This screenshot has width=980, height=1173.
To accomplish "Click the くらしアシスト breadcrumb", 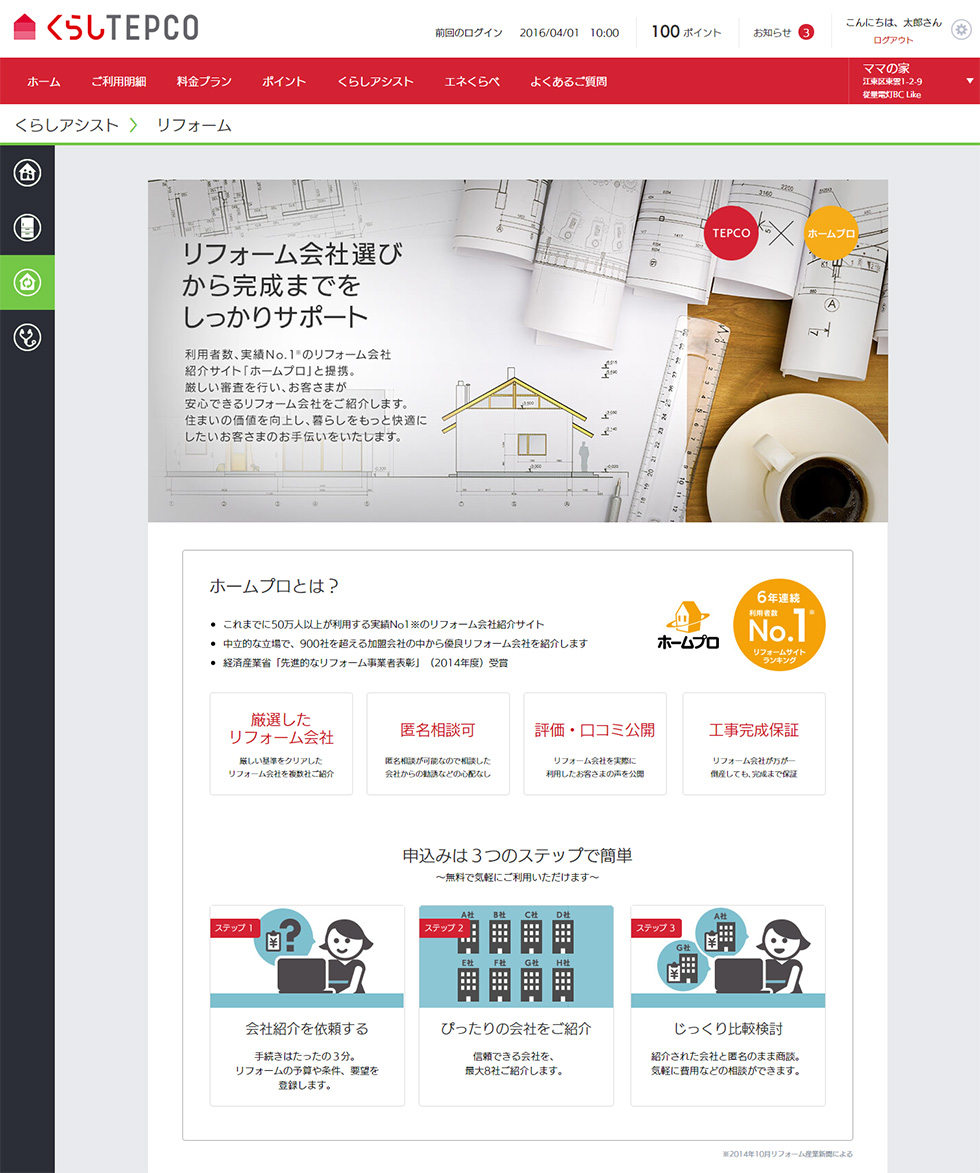I will [67, 125].
